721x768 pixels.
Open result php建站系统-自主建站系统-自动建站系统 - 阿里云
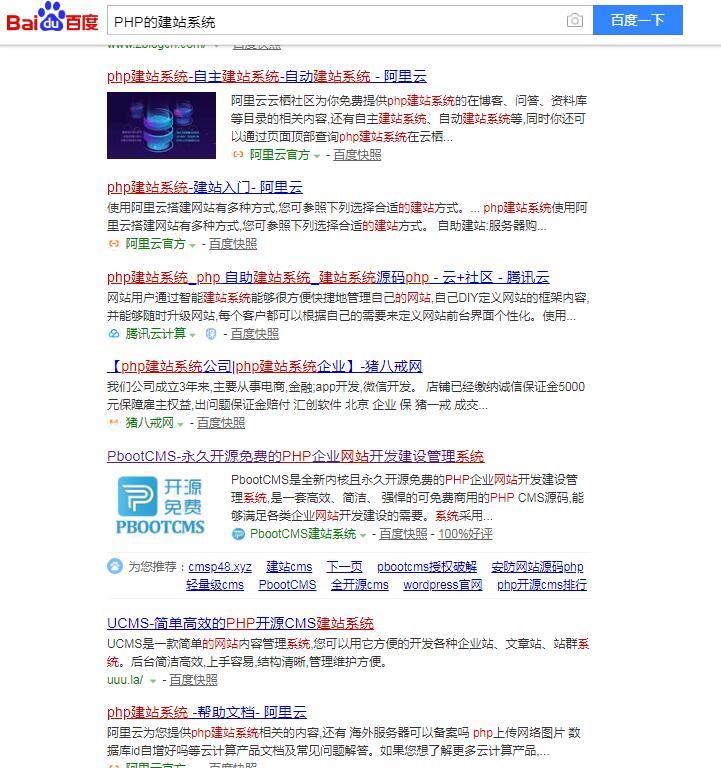click(266, 76)
